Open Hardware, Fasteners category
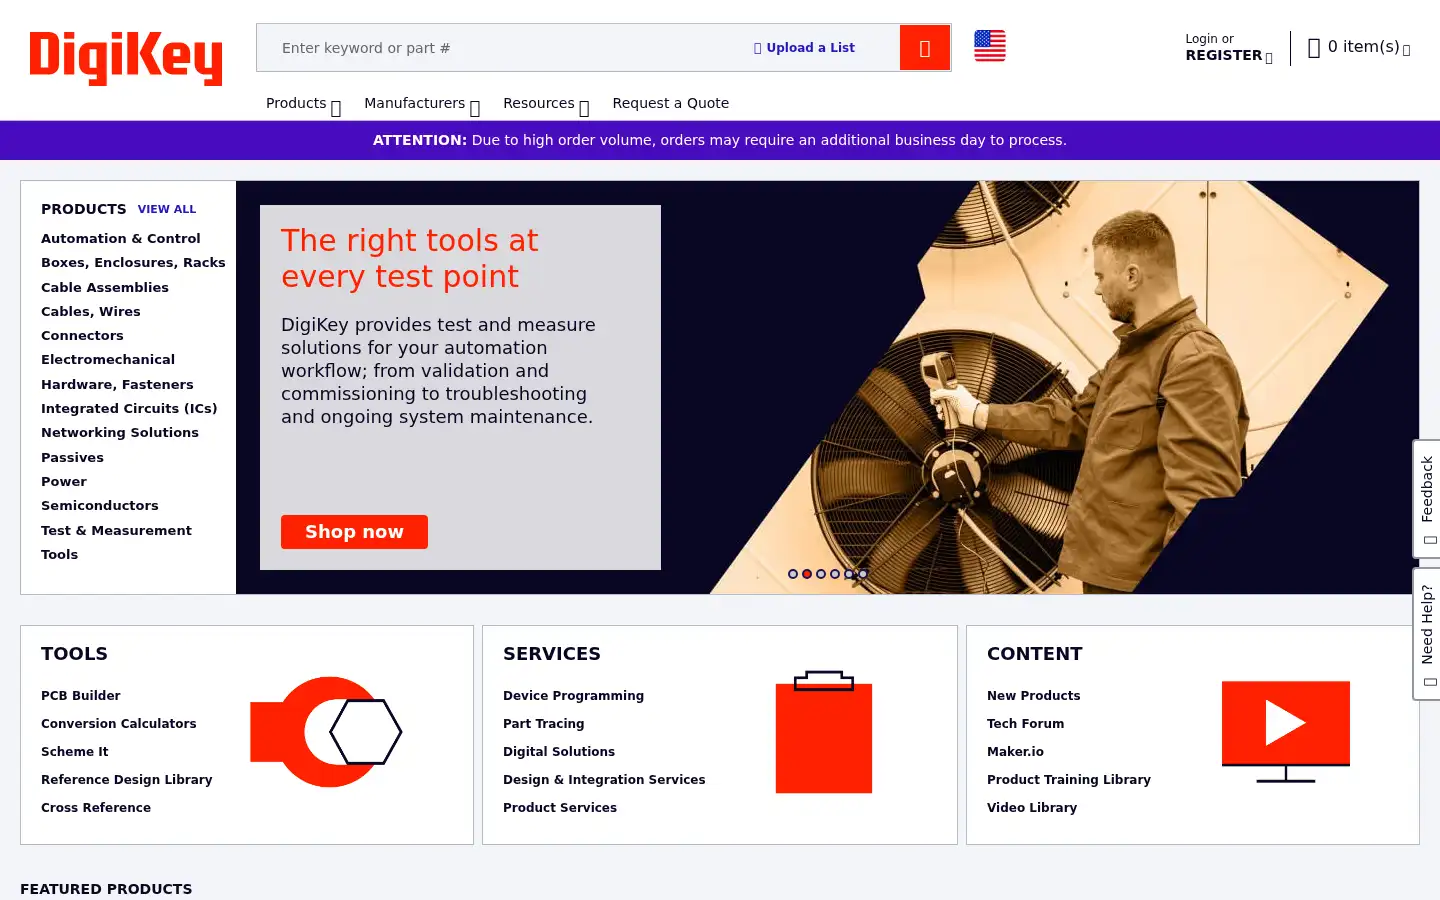The image size is (1440, 900). point(117,385)
